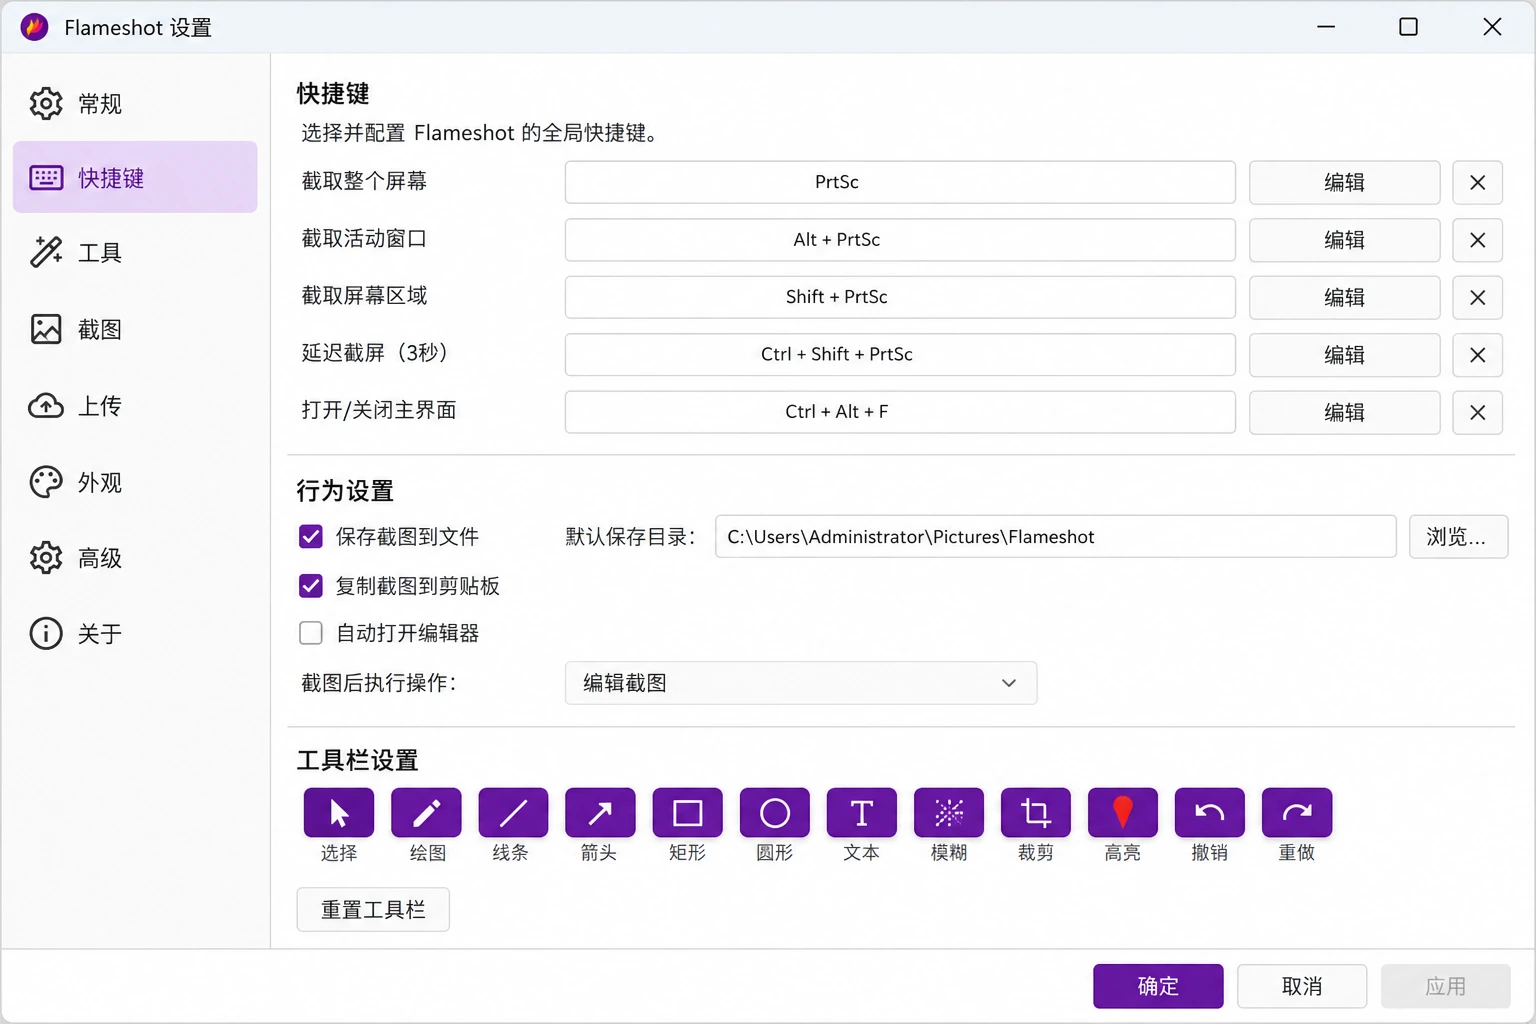
Task: Click the 工具栏设置 section heading
Action: pos(357,760)
